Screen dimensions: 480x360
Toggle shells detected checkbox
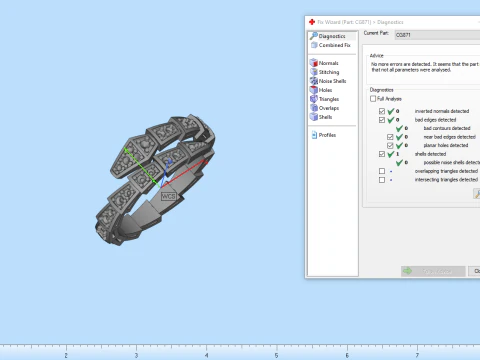[x=382, y=154]
